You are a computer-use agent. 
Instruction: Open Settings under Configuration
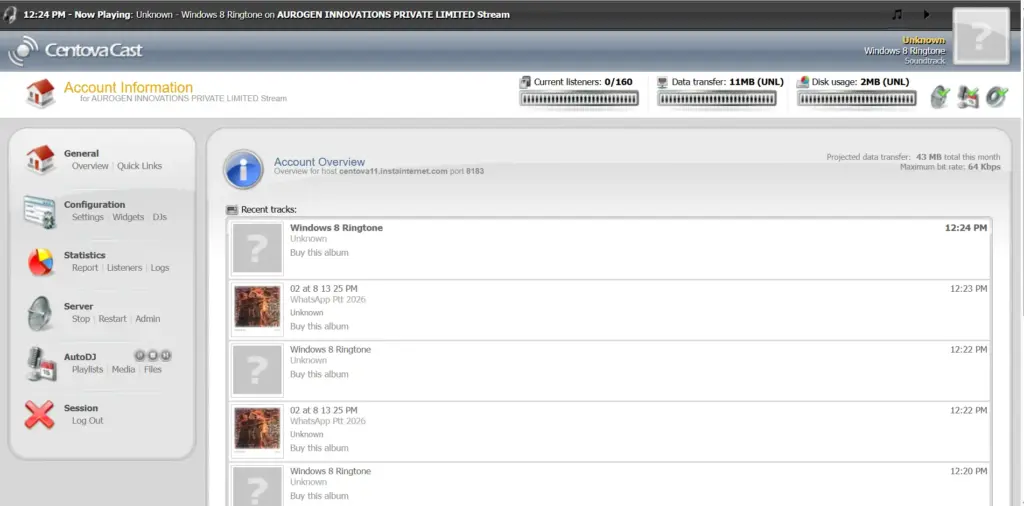tap(88, 217)
